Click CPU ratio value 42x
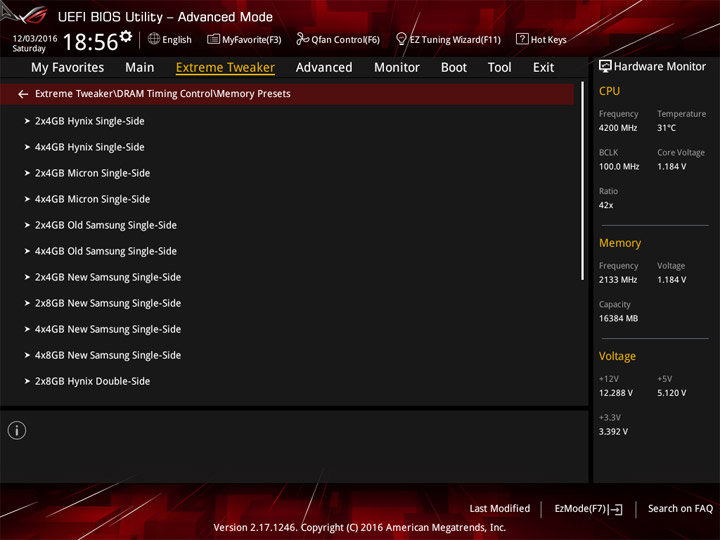The width and height of the screenshot is (720, 540). pos(606,205)
